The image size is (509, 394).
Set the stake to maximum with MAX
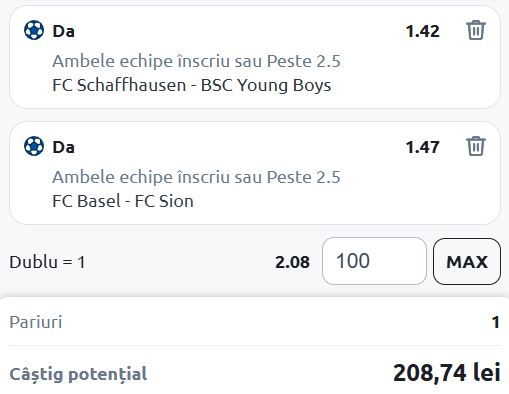pyautogui.click(x=467, y=262)
